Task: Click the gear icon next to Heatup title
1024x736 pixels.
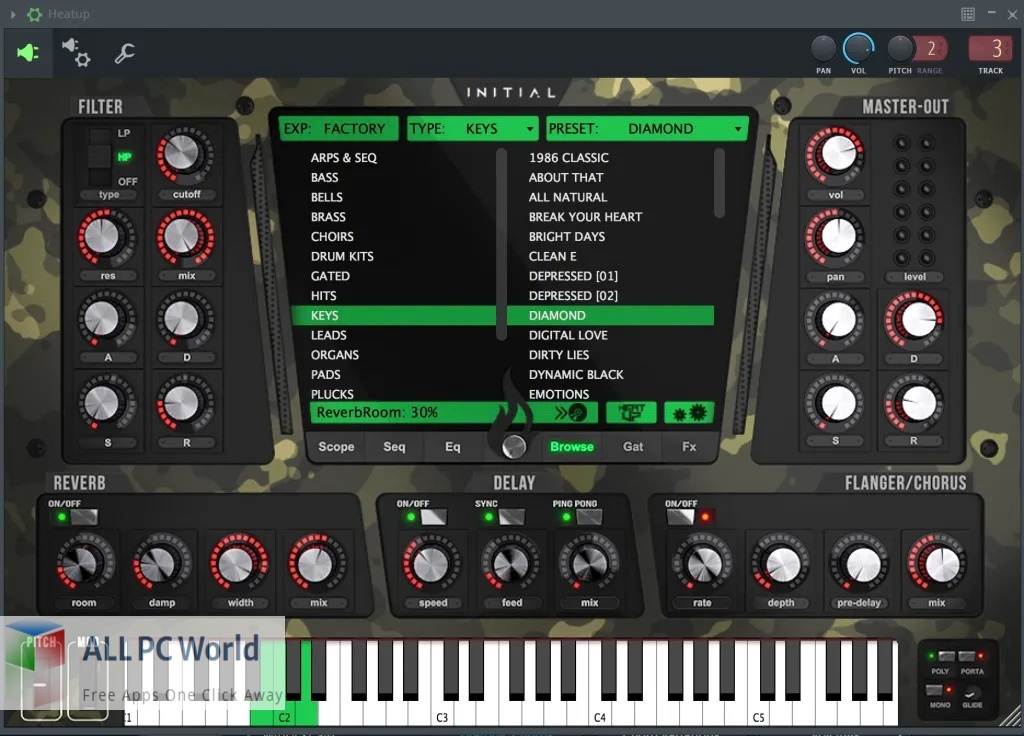Action: (x=34, y=14)
